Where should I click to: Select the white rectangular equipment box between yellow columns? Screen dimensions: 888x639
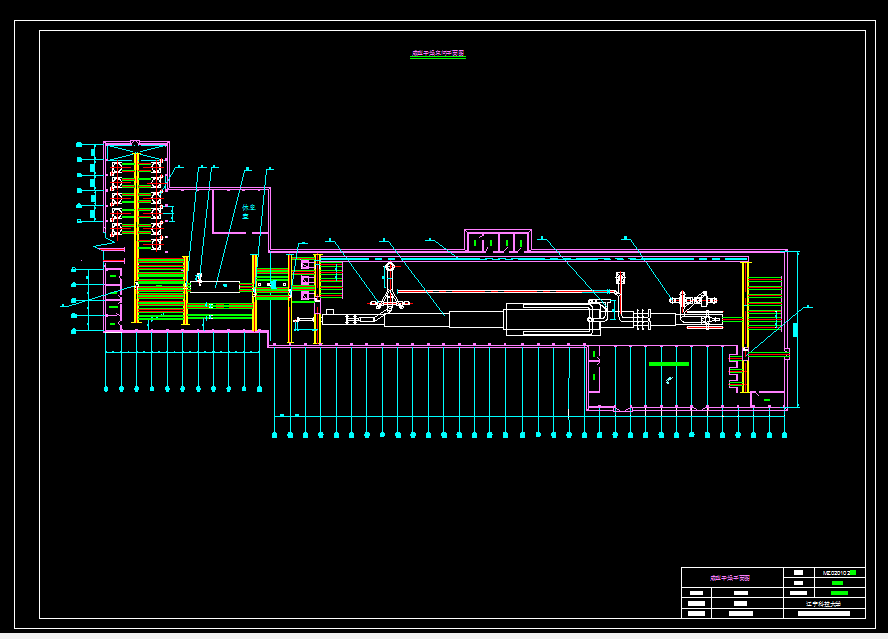215,287
